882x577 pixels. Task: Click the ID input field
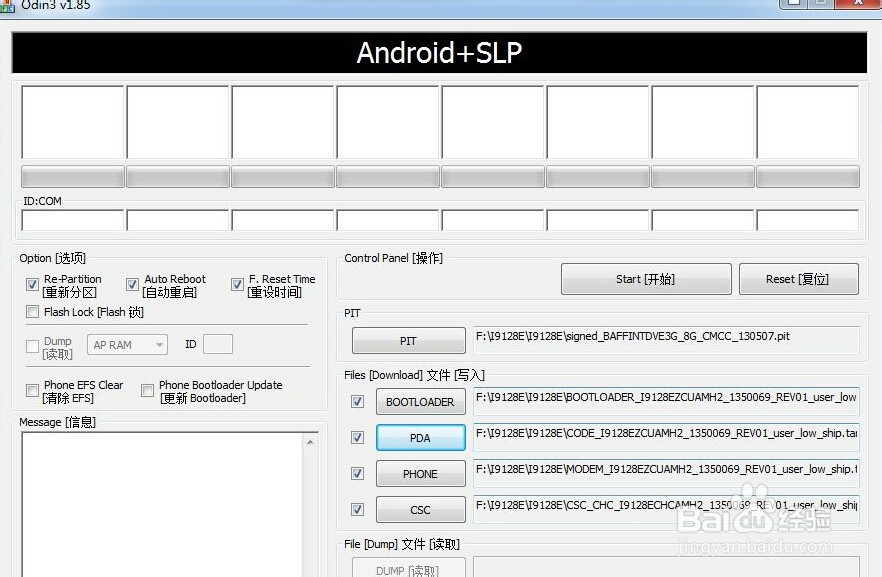[217, 344]
